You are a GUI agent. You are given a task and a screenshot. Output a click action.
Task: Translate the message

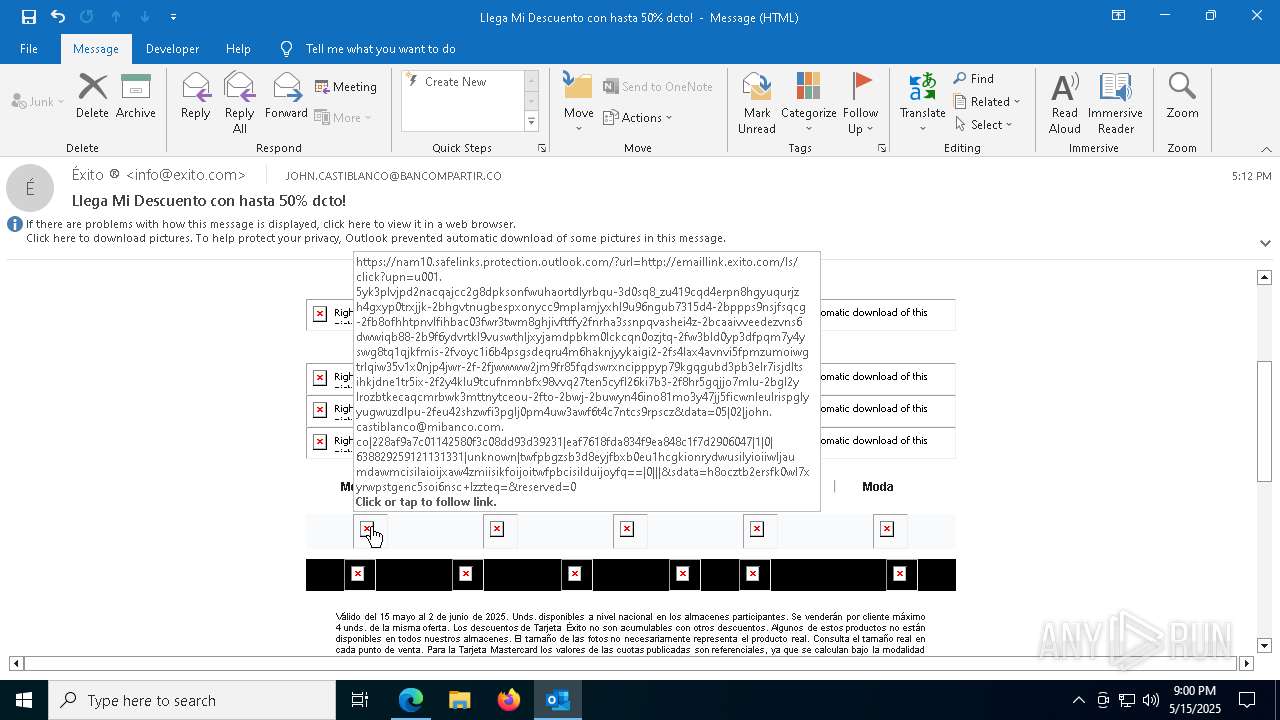(x=922, y=103)
